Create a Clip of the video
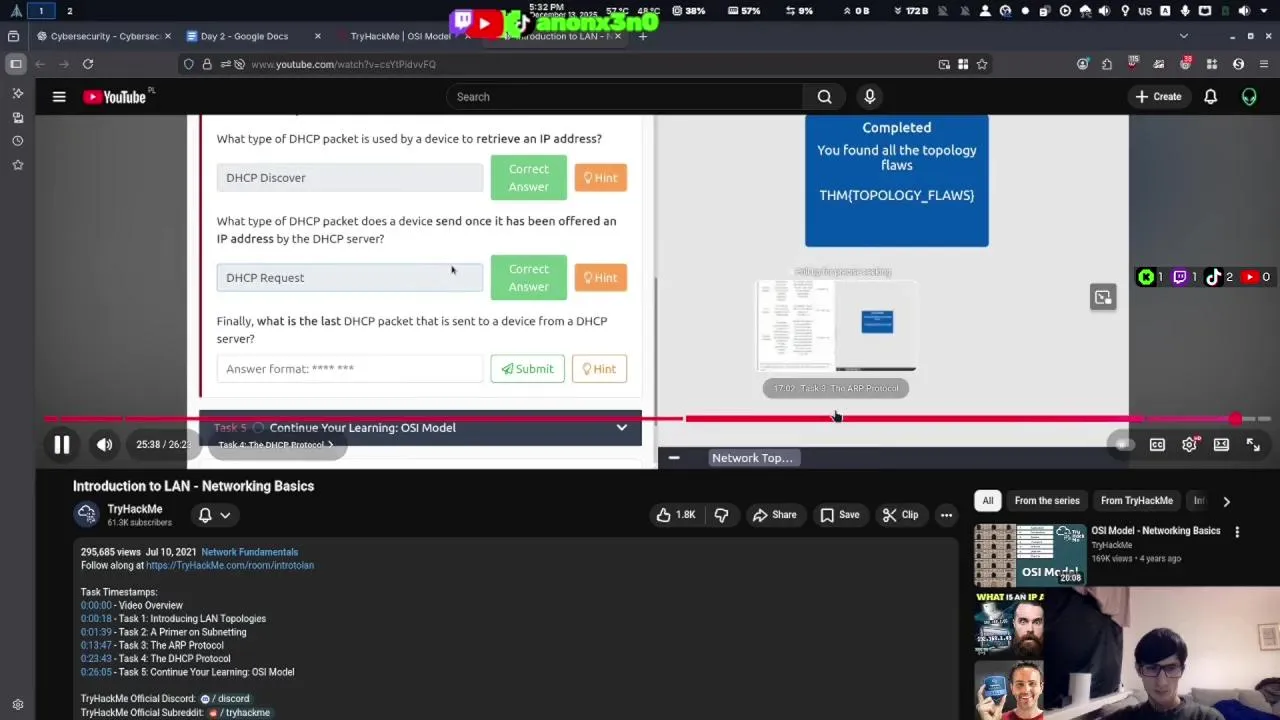The width and height of the screenshot is (1280, 720). tap(900, 515)
